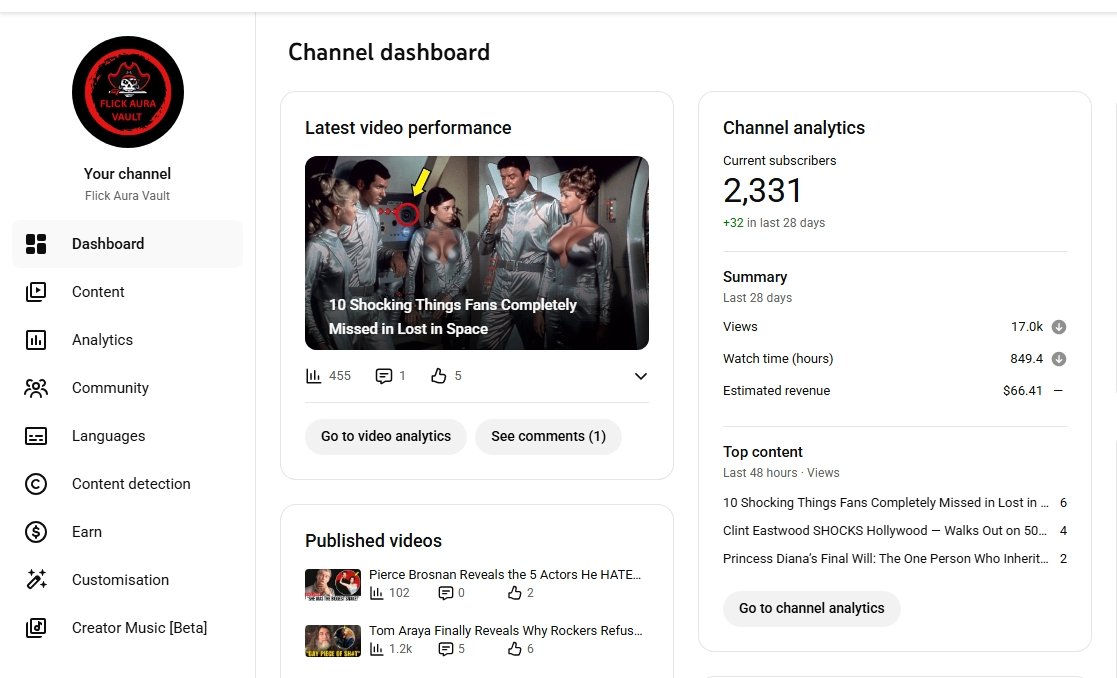Click the Flick Aura Vault channel avatar

[x=128, y=92]
